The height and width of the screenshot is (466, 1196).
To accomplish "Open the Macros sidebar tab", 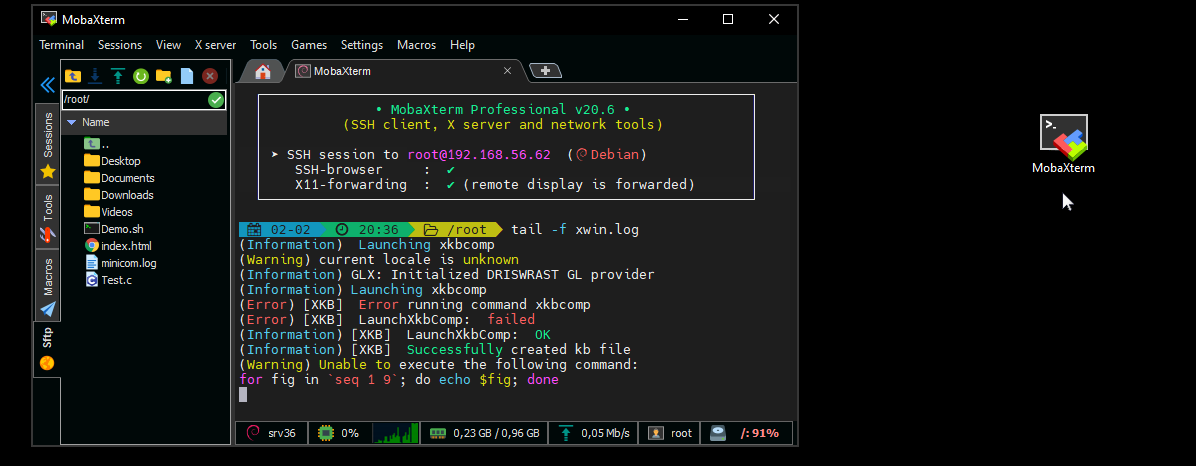I will click(x=48, y=285).
